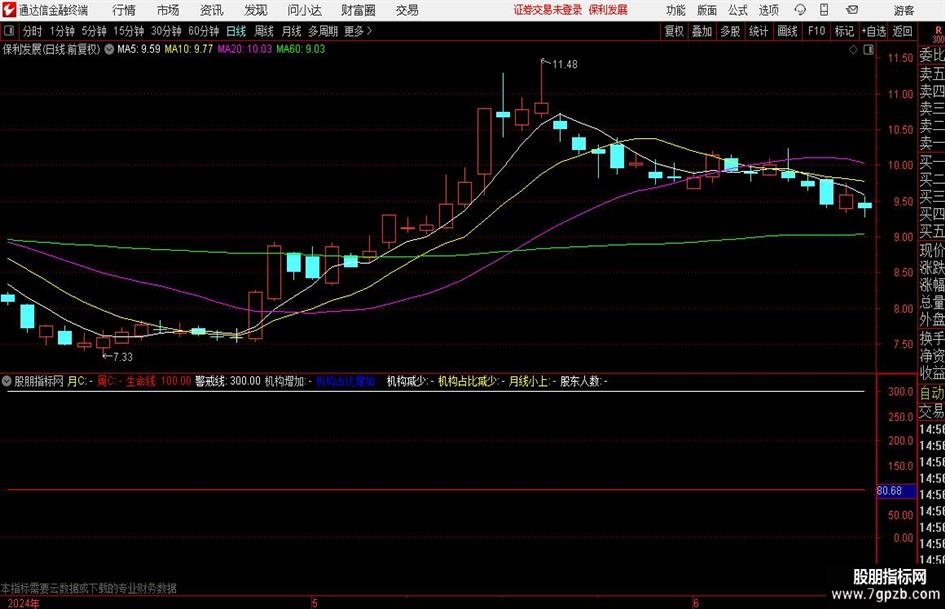This screenshot has width=945, height=609.
Task: Switch to the 5分钟 period tab
Action: coord(94,31)
